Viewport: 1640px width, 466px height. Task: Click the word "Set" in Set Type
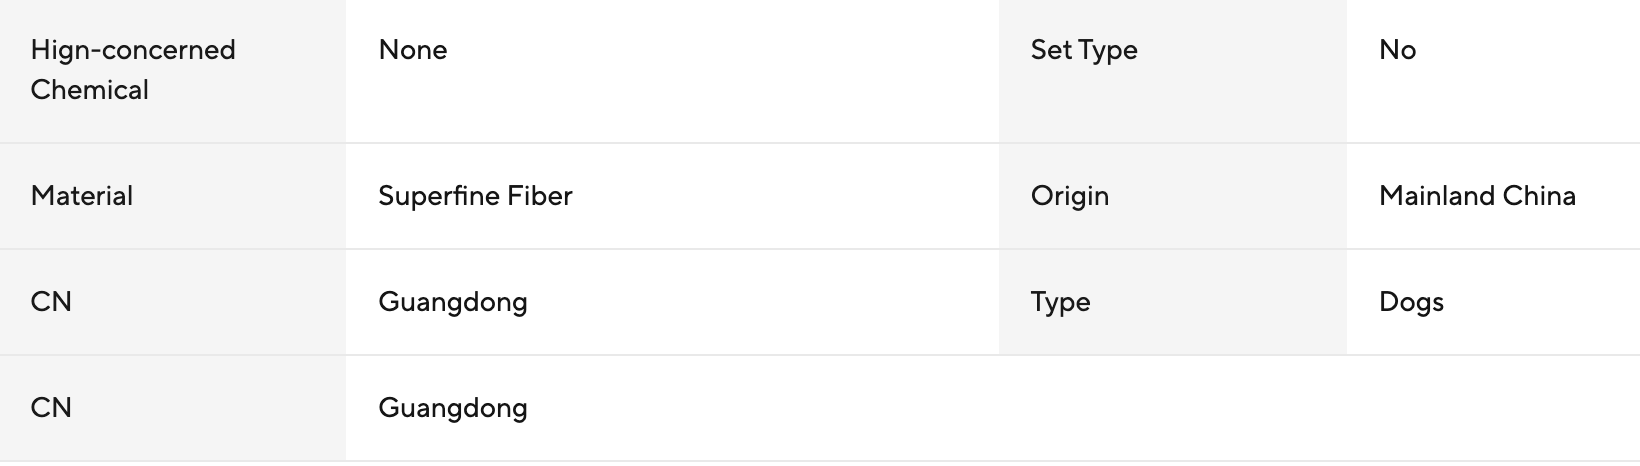click(x=1051, y=50)
